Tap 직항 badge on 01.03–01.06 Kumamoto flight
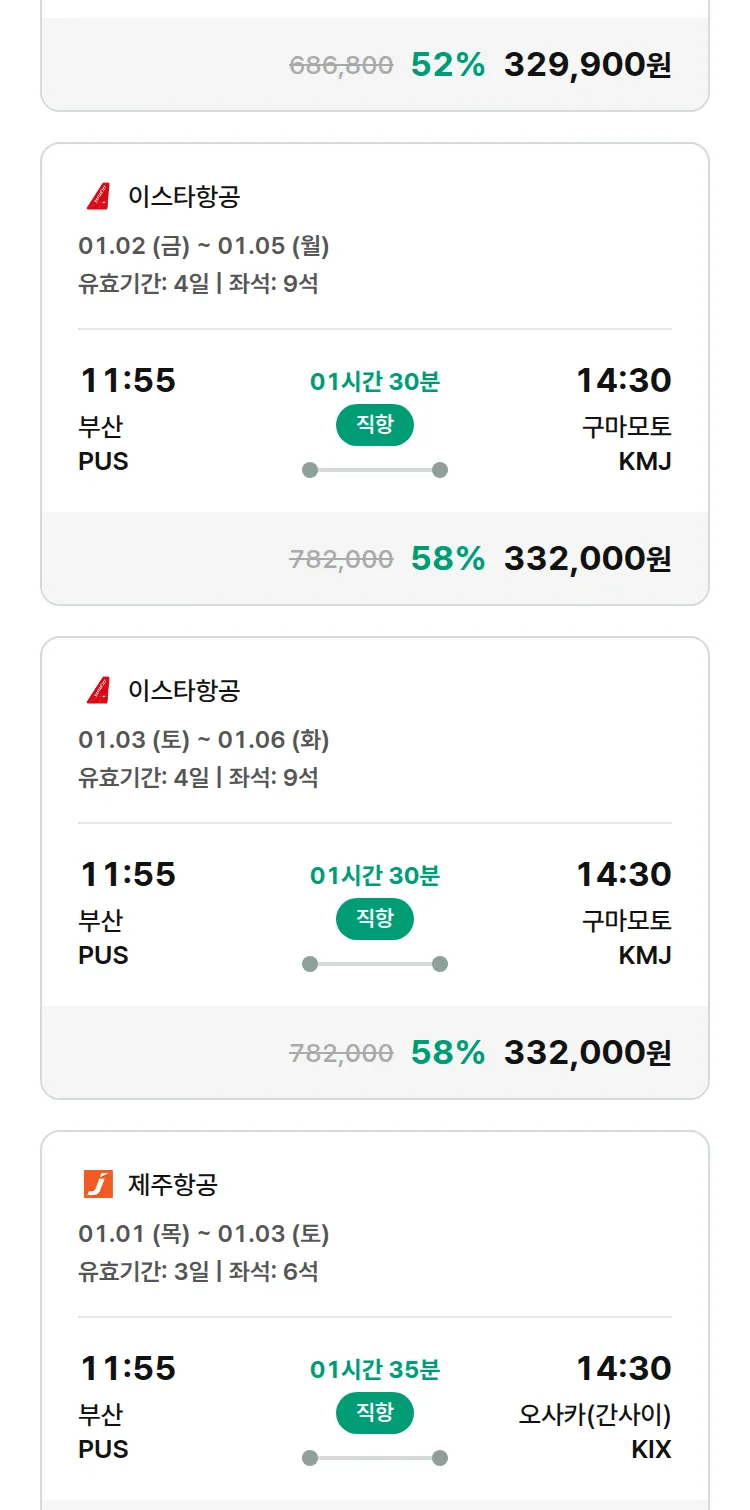Screen dimensions: 750x1510 375,919
